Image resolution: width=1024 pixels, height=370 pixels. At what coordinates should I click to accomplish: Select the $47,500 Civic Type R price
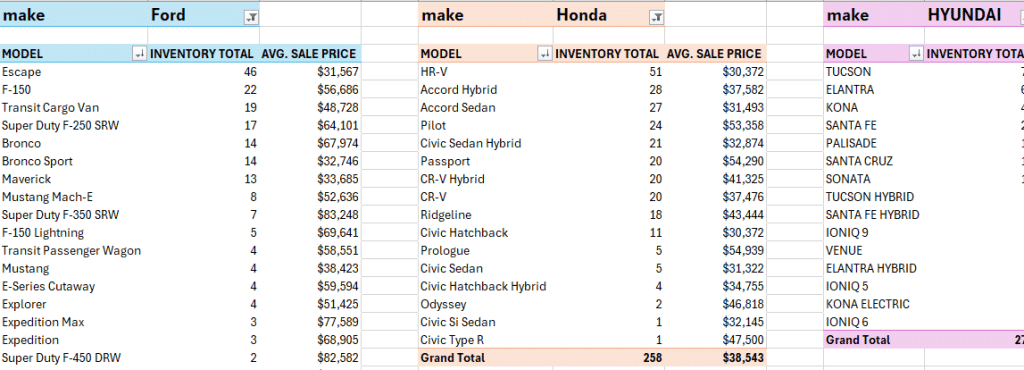716,340
